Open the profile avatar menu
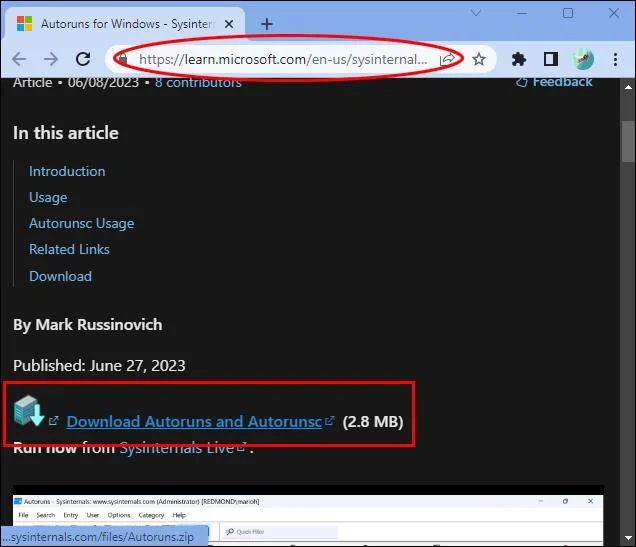636x547 pixels. (x=583, y=59)
